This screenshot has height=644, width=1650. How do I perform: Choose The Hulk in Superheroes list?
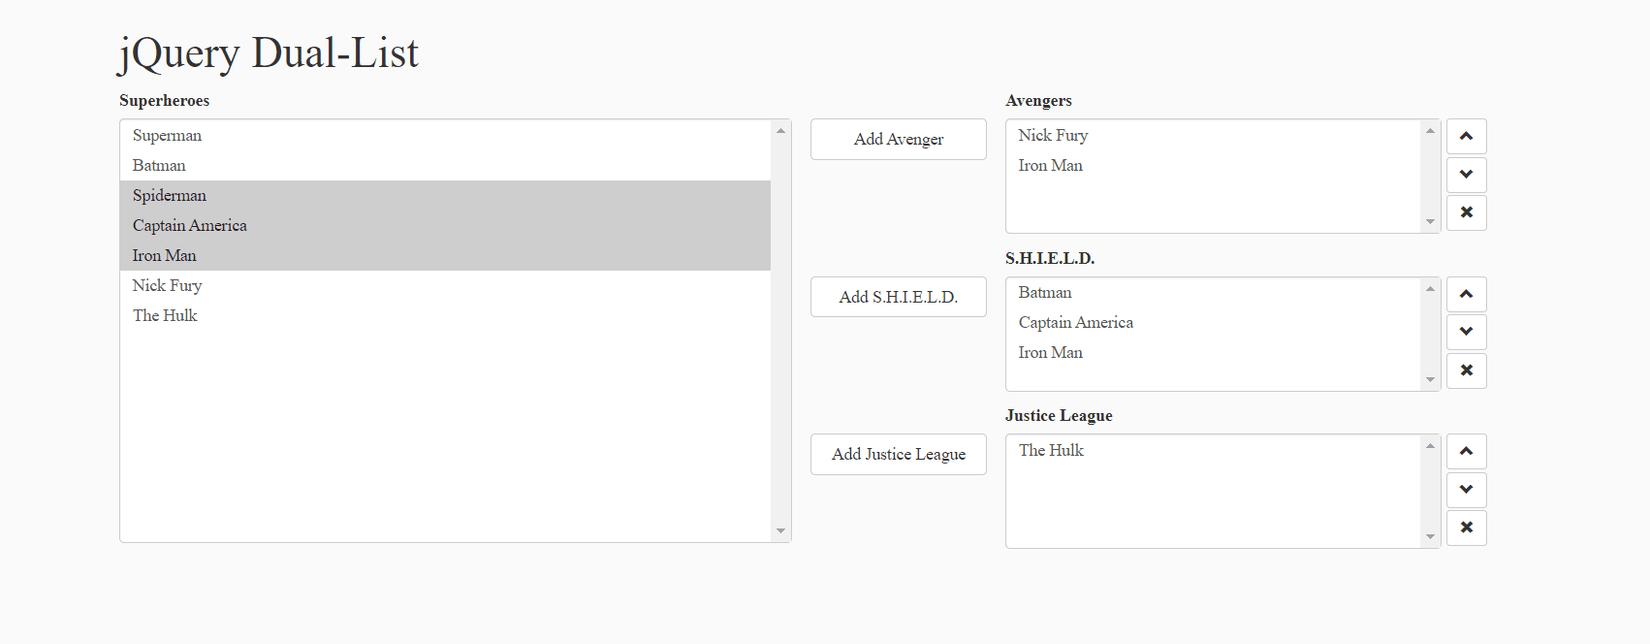[x=165, y=316]
